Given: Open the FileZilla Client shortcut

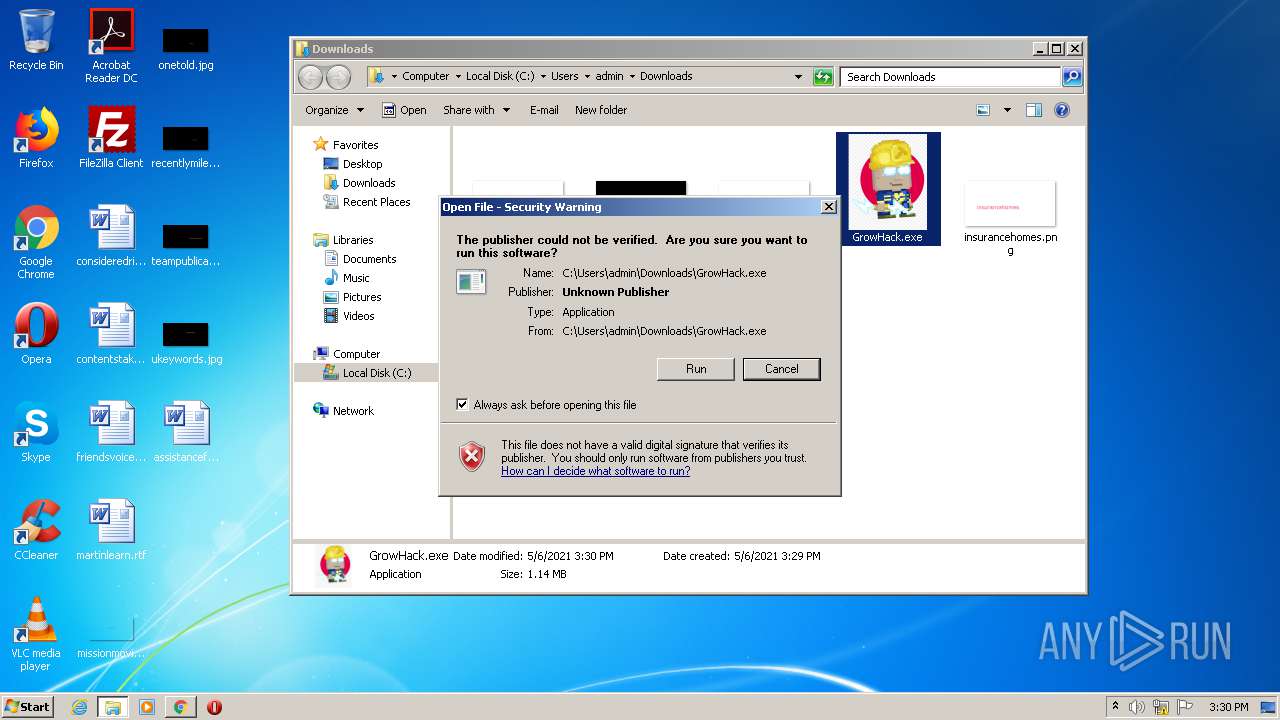Looking at the screenshot, I should (111, 138).
